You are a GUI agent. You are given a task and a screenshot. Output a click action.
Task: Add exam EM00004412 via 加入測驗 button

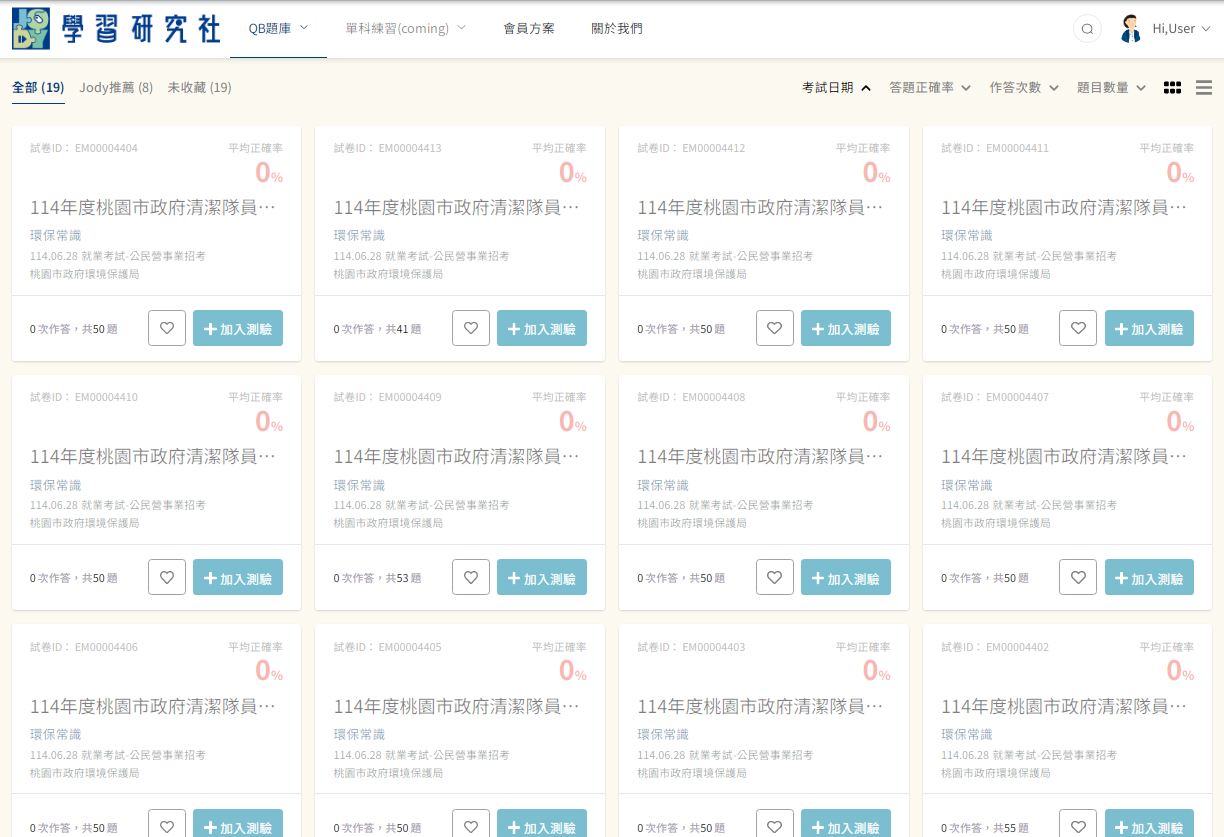[x=846, y=328]
